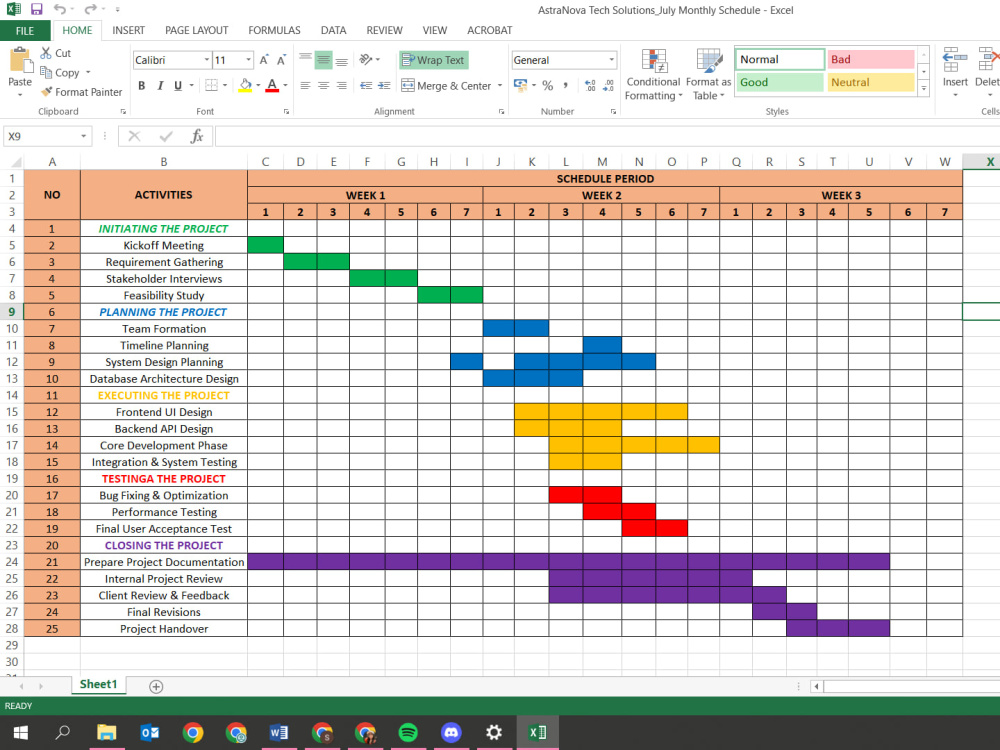
Task: Select column X header
Action: [981, 162]
